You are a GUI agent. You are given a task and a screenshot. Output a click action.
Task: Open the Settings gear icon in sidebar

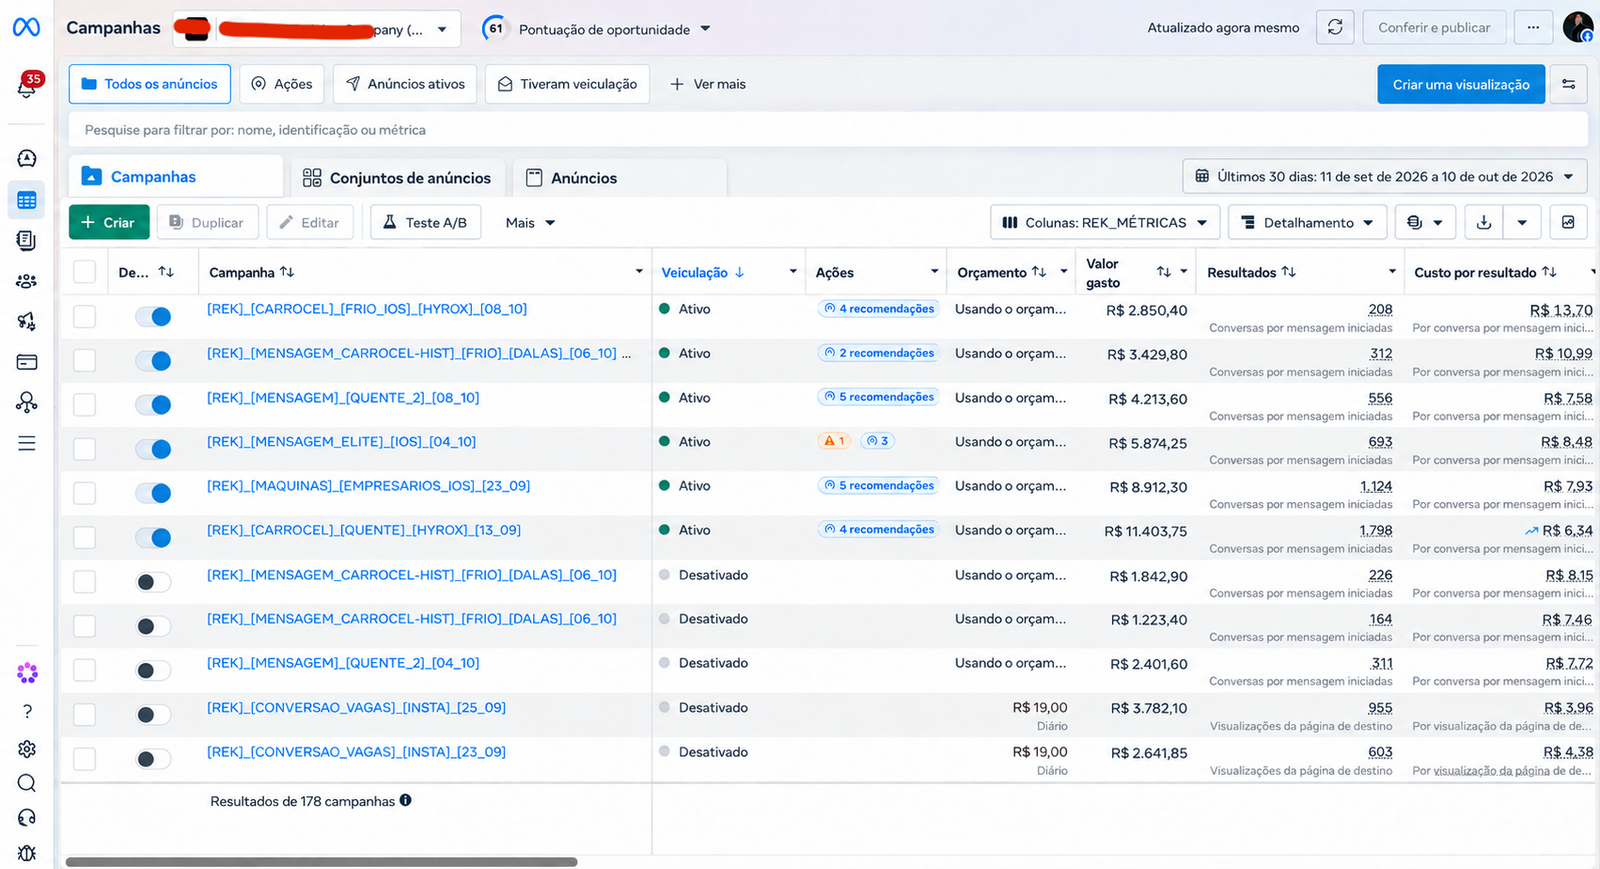pos(27,749)
